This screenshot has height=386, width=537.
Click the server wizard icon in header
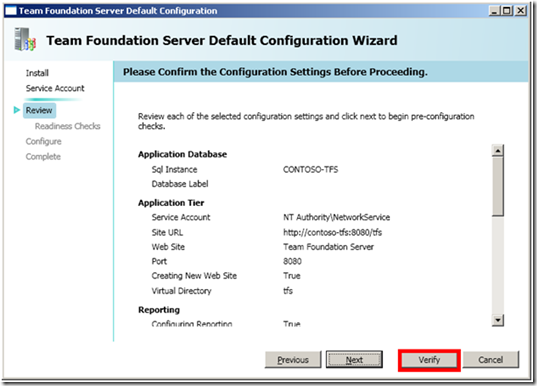pos(25,40)
